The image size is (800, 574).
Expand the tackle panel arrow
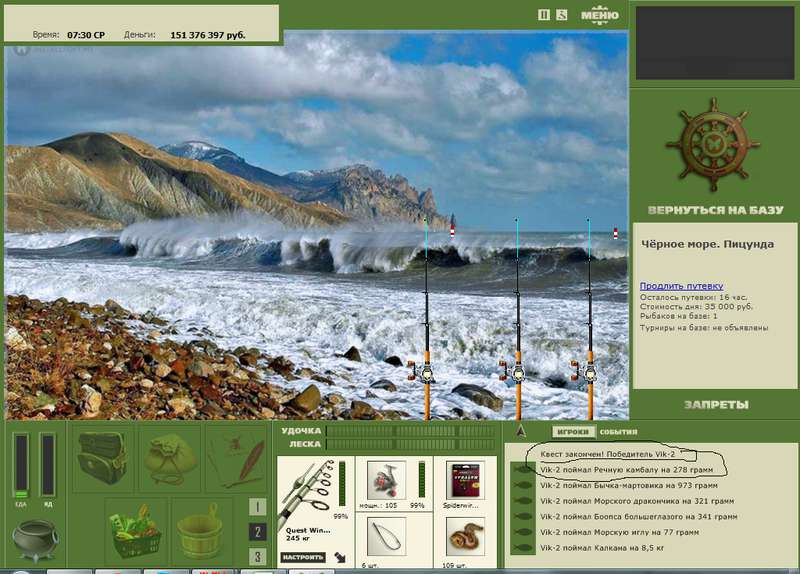(340, 557)
